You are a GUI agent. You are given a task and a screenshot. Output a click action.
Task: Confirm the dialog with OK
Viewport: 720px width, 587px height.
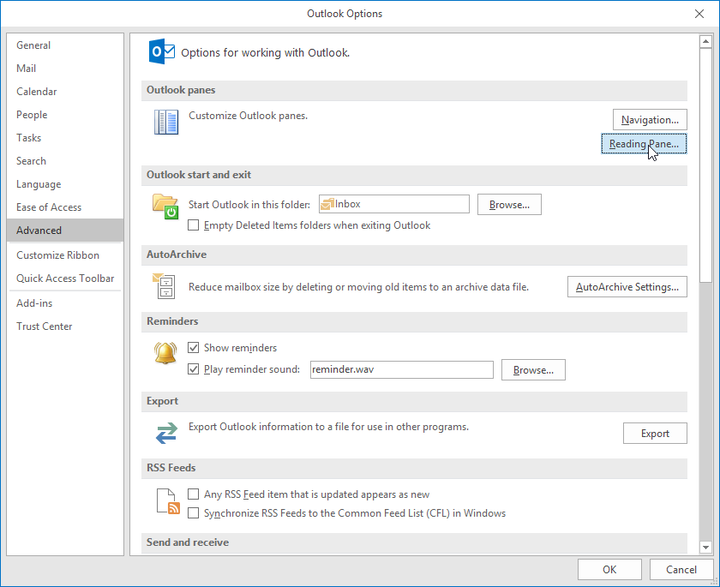(609, 570)
